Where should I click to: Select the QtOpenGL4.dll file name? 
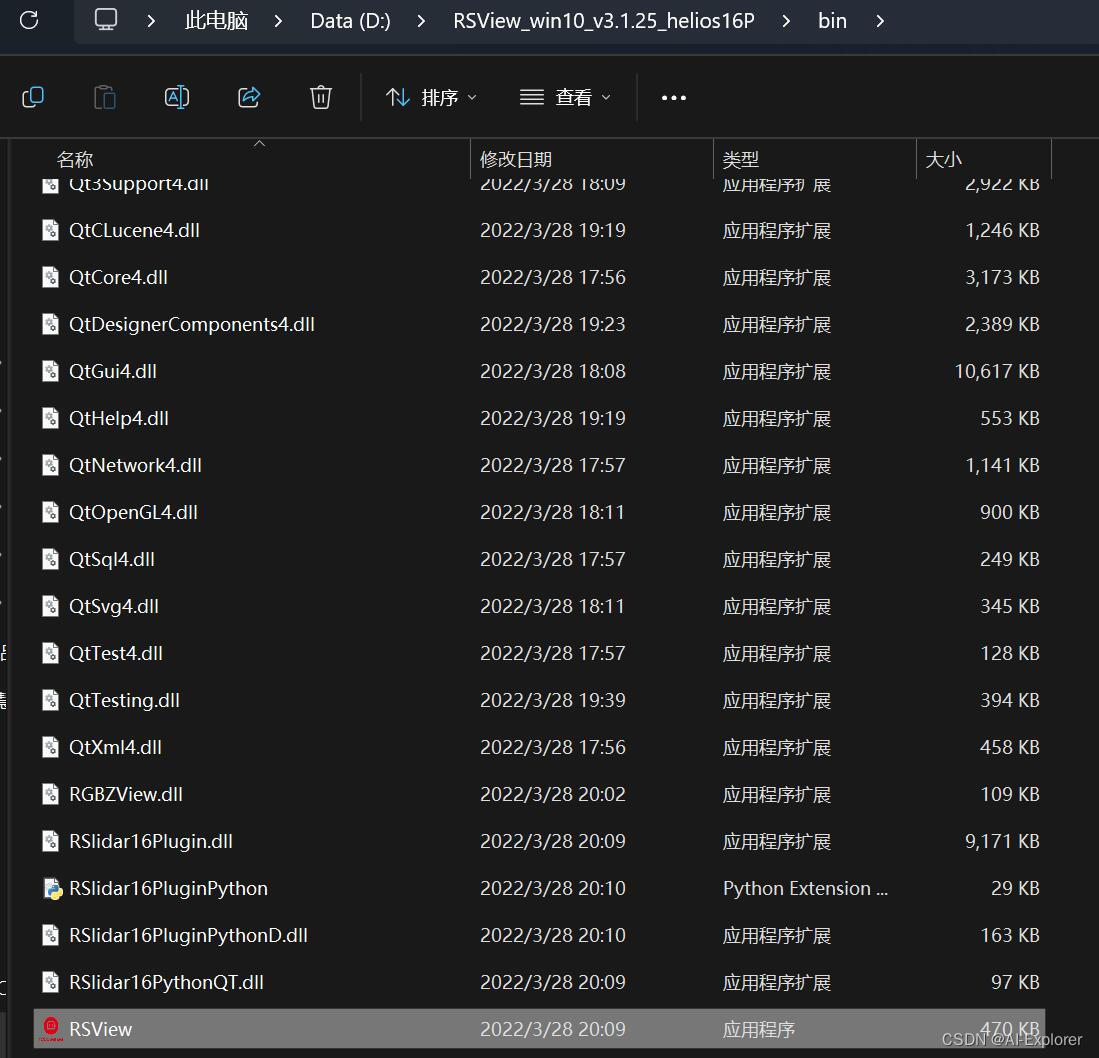[x=133, y=512]
